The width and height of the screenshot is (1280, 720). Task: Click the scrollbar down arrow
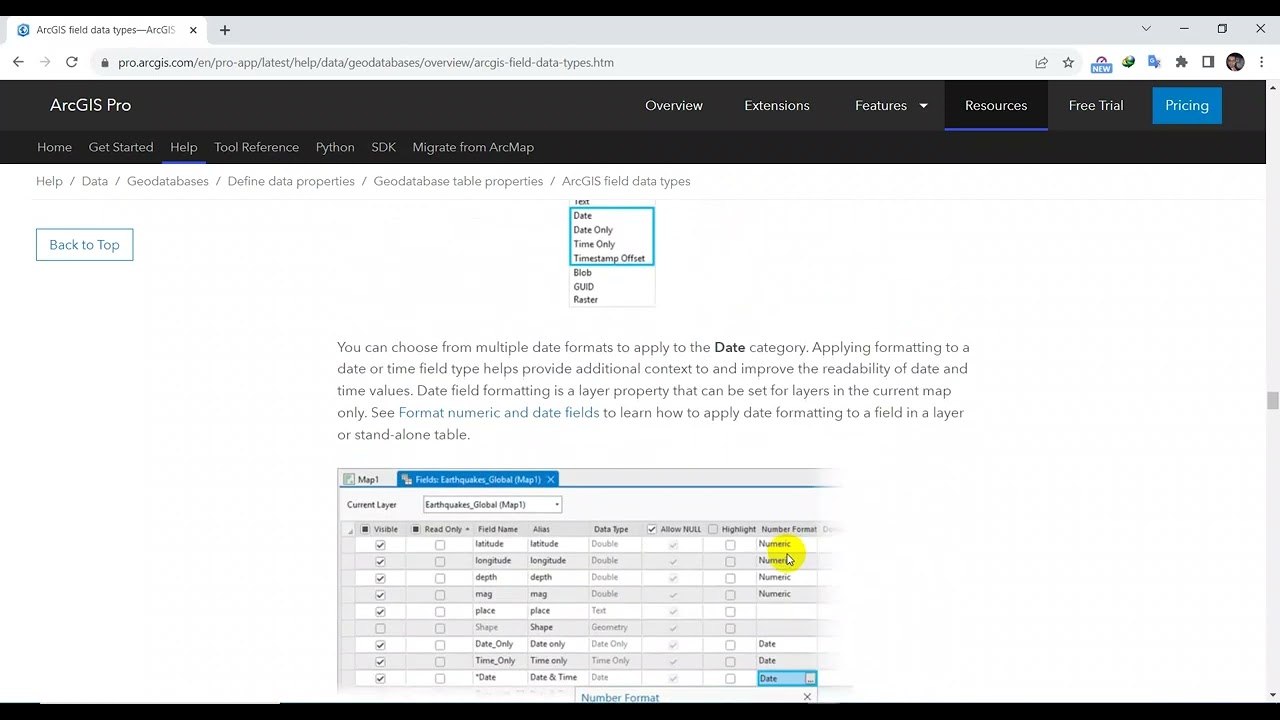point(1272,695)
